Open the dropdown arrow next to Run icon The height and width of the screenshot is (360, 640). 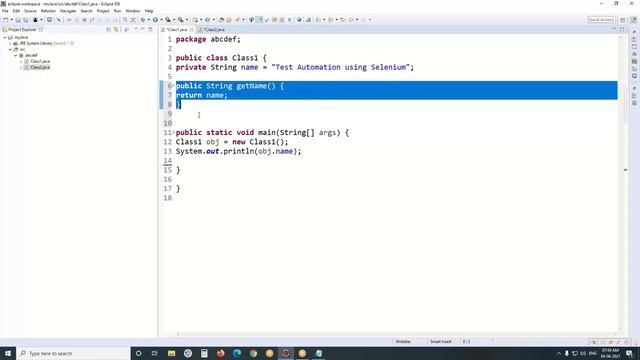[161, 20]
